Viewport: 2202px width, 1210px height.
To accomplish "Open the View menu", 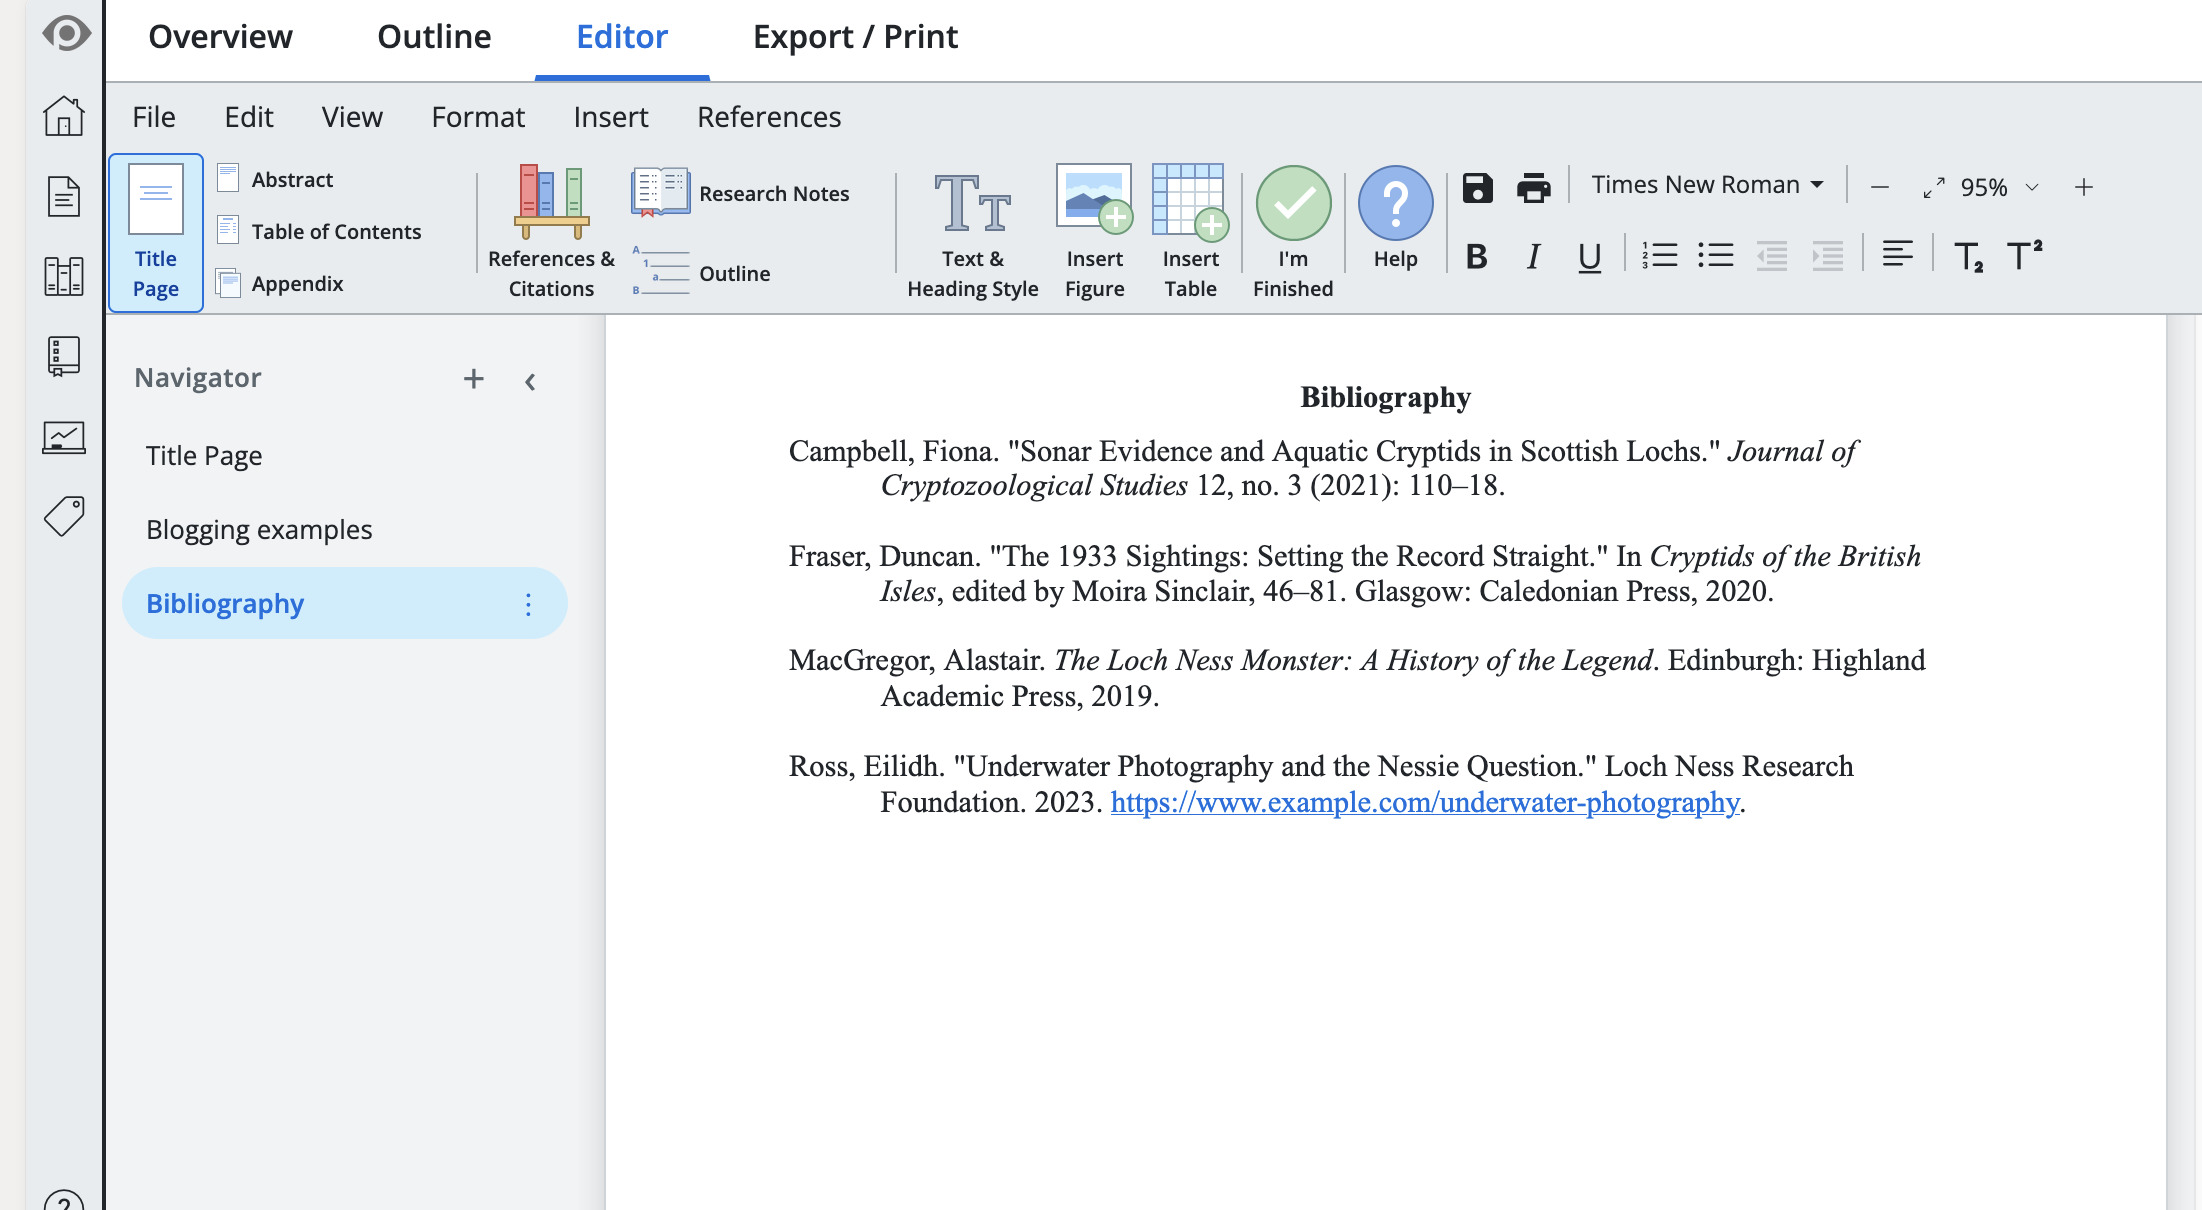I will click(x=352, y=117).
